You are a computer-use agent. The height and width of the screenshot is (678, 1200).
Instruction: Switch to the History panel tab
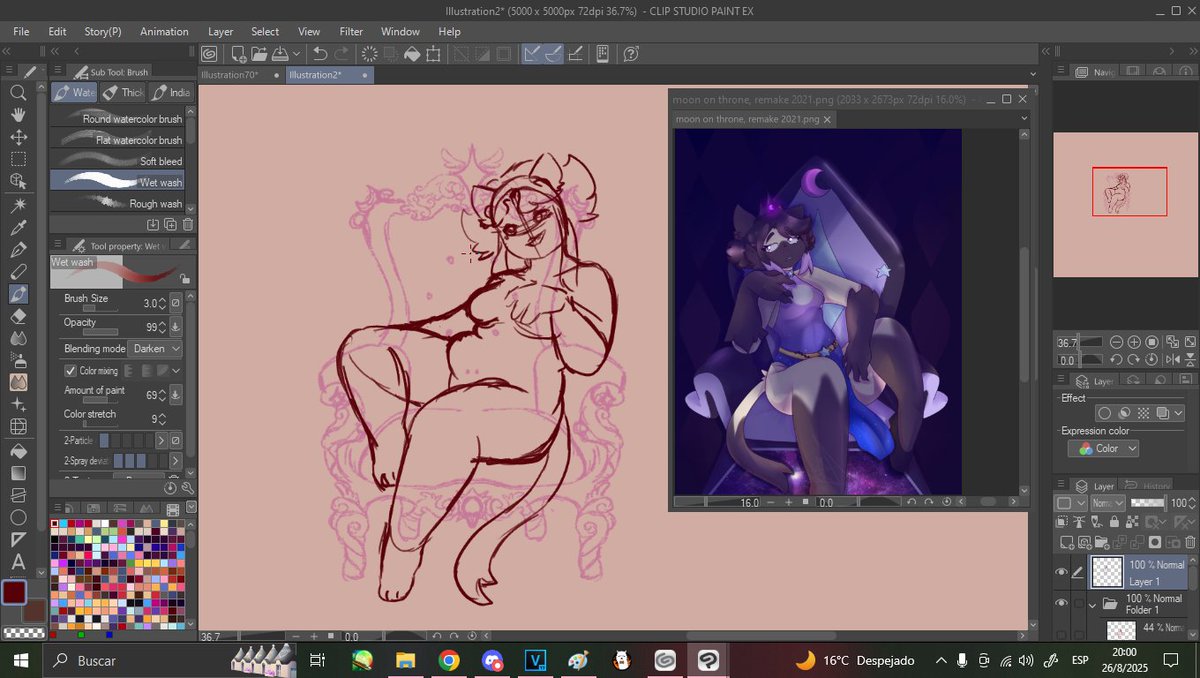coord(1150,485)
